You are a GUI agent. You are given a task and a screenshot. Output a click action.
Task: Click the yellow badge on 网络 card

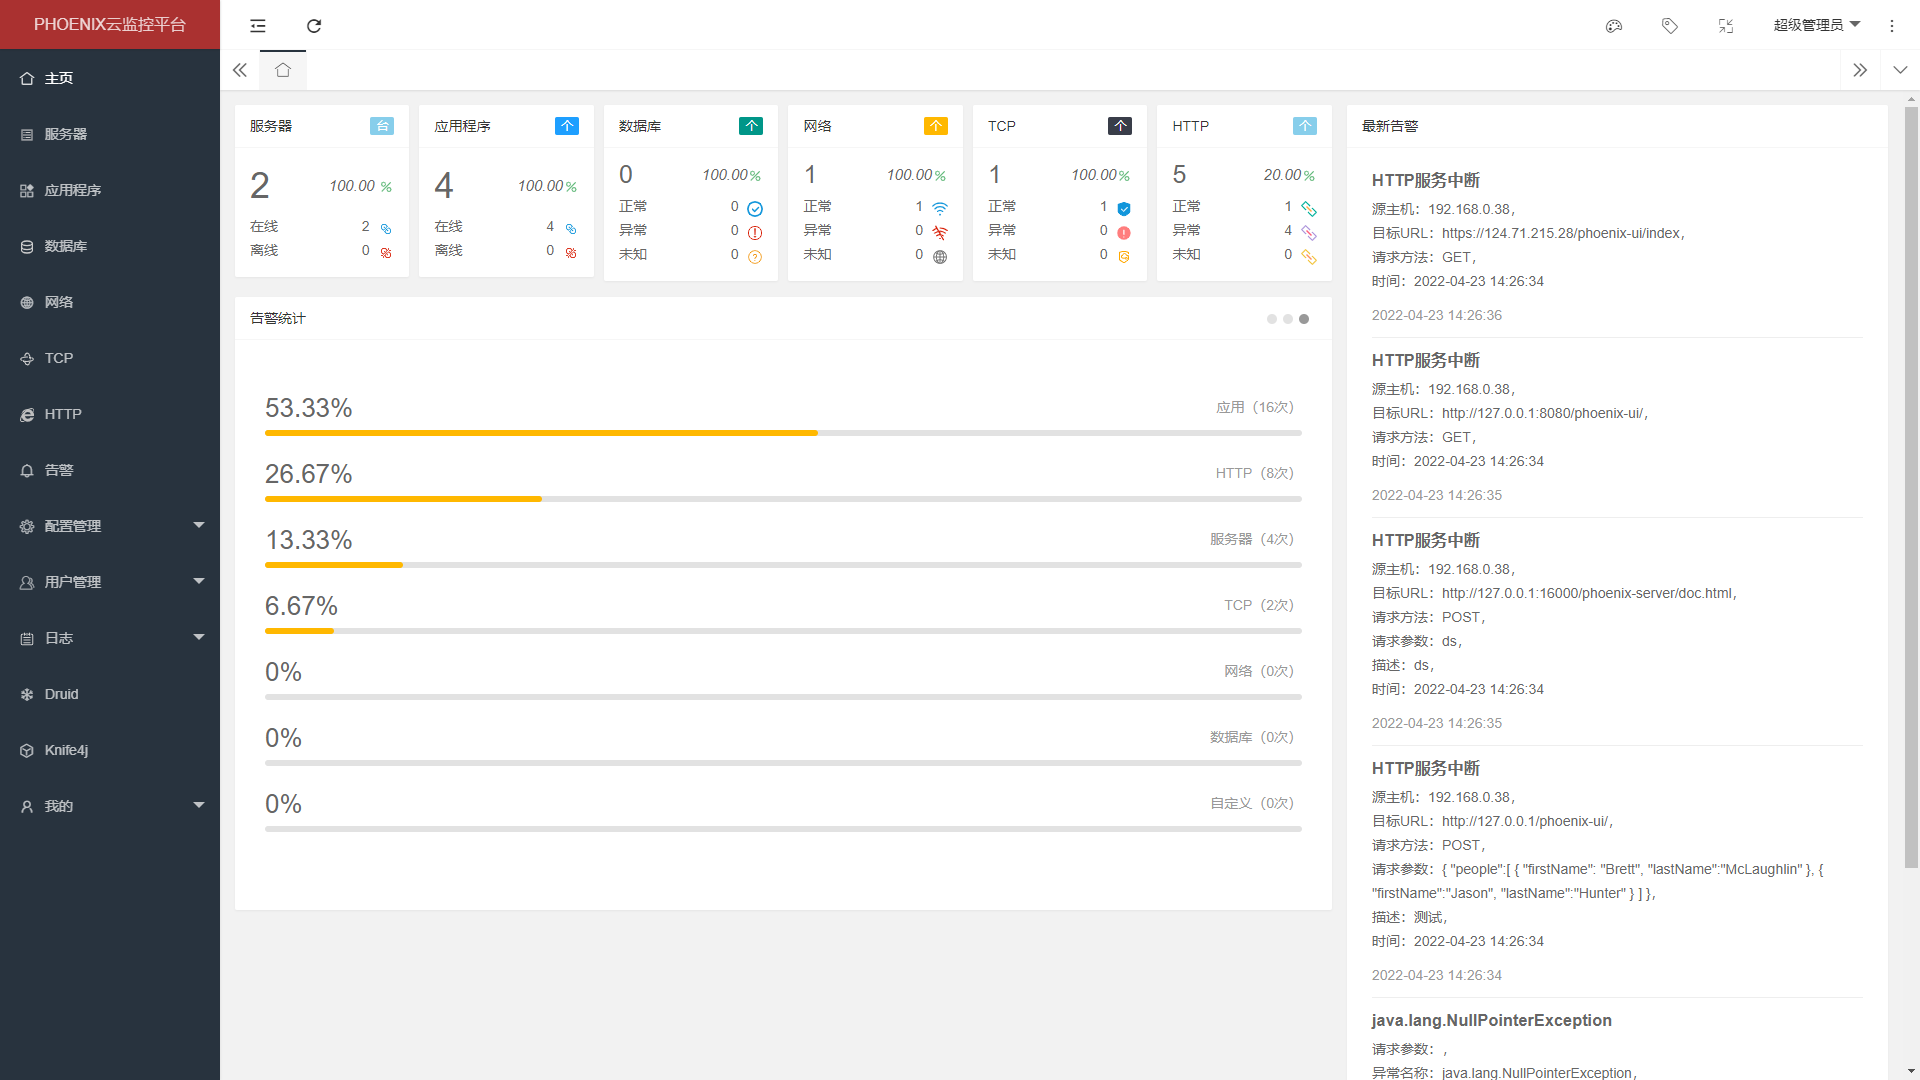(935, 126)
